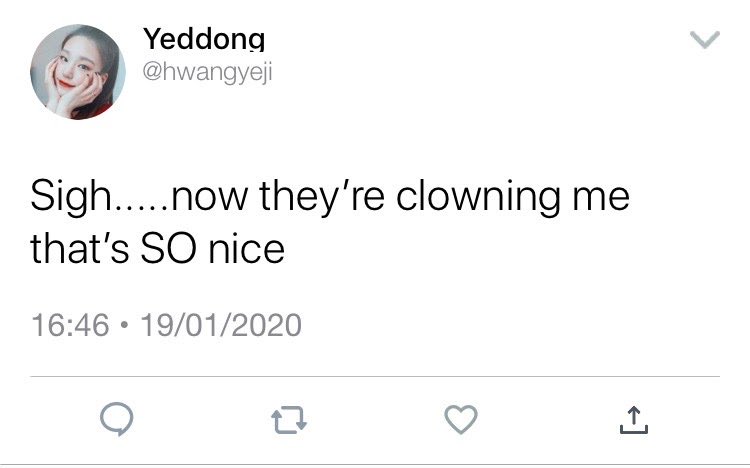The width and height of the screenshot is (750, 468).
Task: Select the second line reading that's SO nice
Action: click(x=158, y=249)
